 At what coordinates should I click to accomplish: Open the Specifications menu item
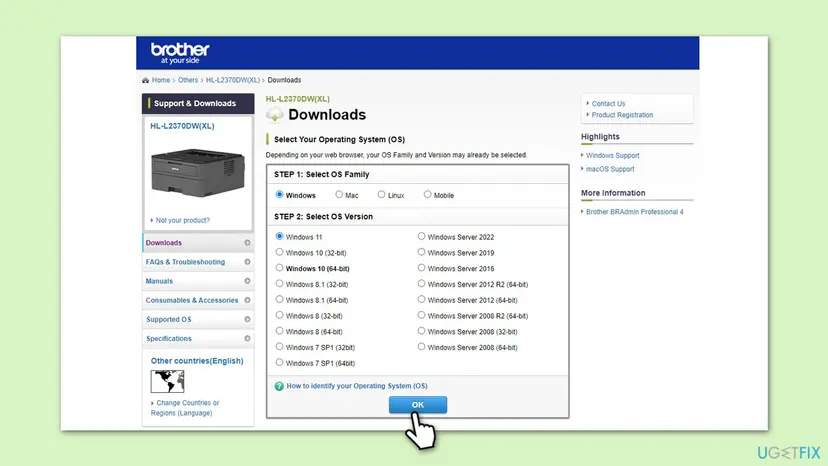(x=198, y=338)
